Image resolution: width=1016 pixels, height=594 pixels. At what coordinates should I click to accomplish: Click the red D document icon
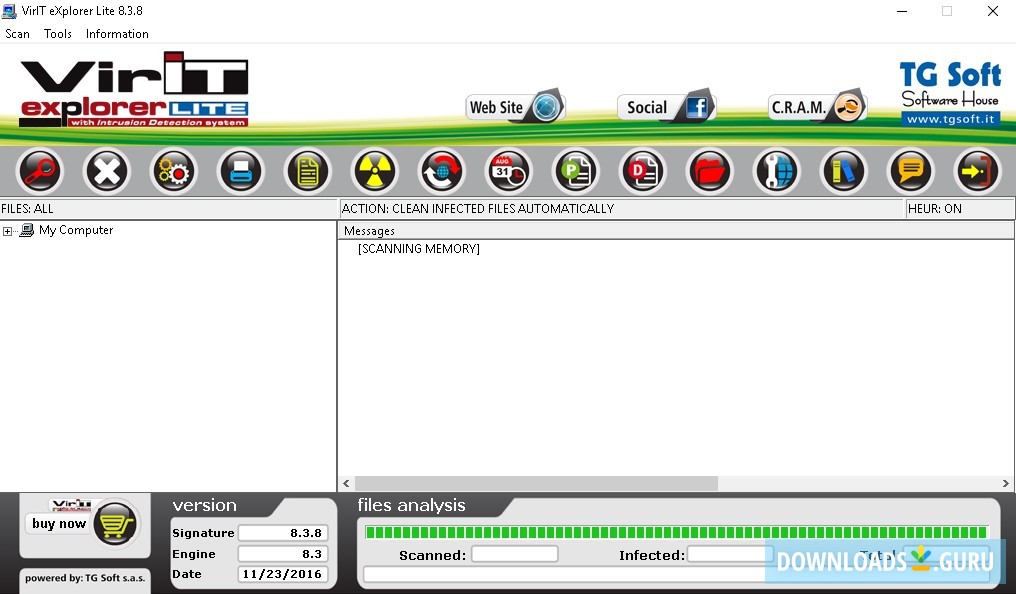click(643, 172)
